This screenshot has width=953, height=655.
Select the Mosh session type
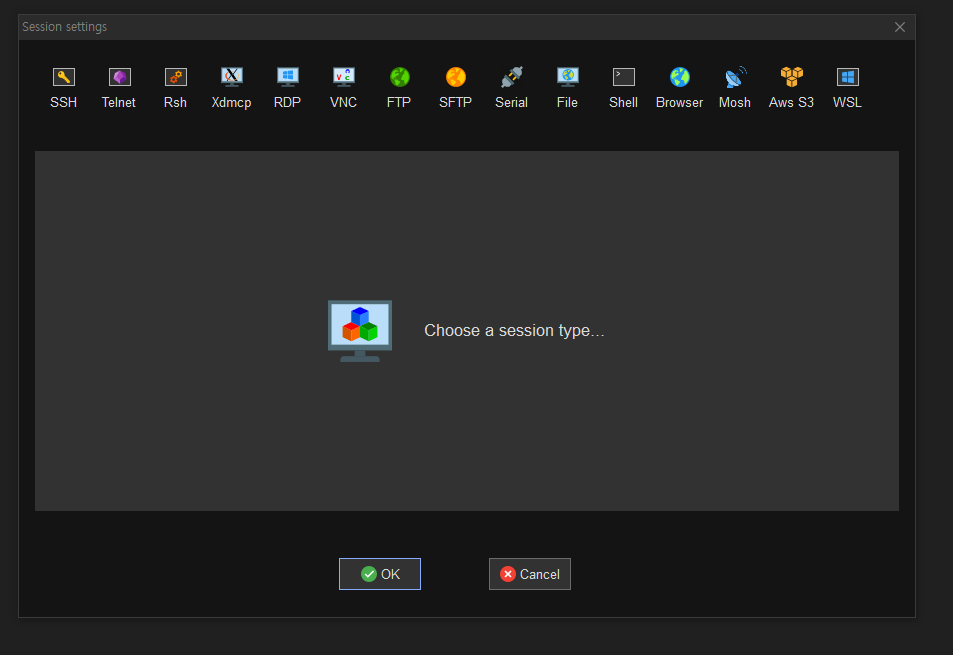pos(735,88)
